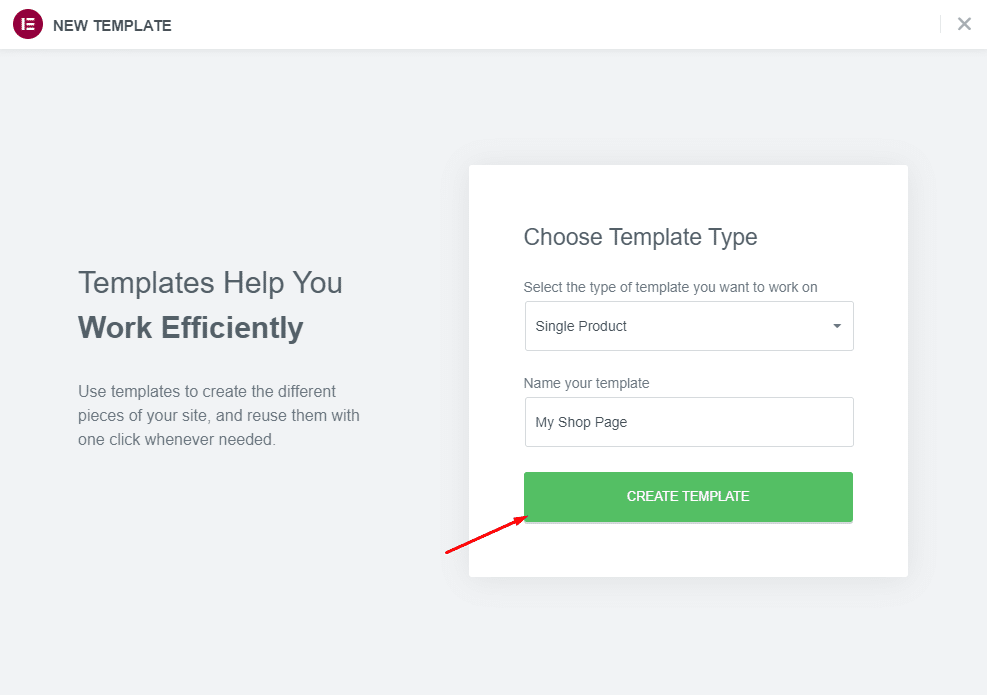This screenshot has height=695, width=987.
Task: Click the 'Use templates to create' description paragraph
Action: coord(219,415)
